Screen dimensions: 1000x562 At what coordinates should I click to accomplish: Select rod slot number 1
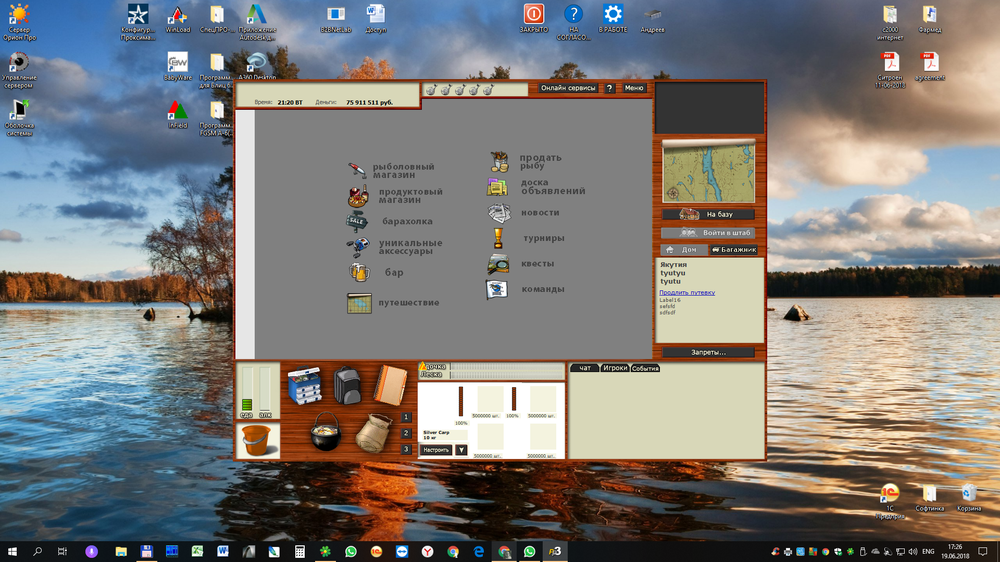pos(406,417)
